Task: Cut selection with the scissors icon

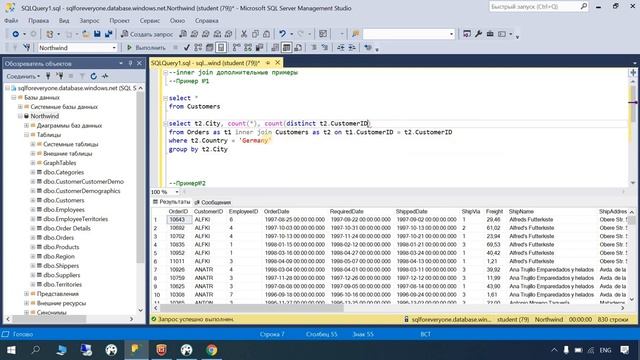Action: click(244, 34)
